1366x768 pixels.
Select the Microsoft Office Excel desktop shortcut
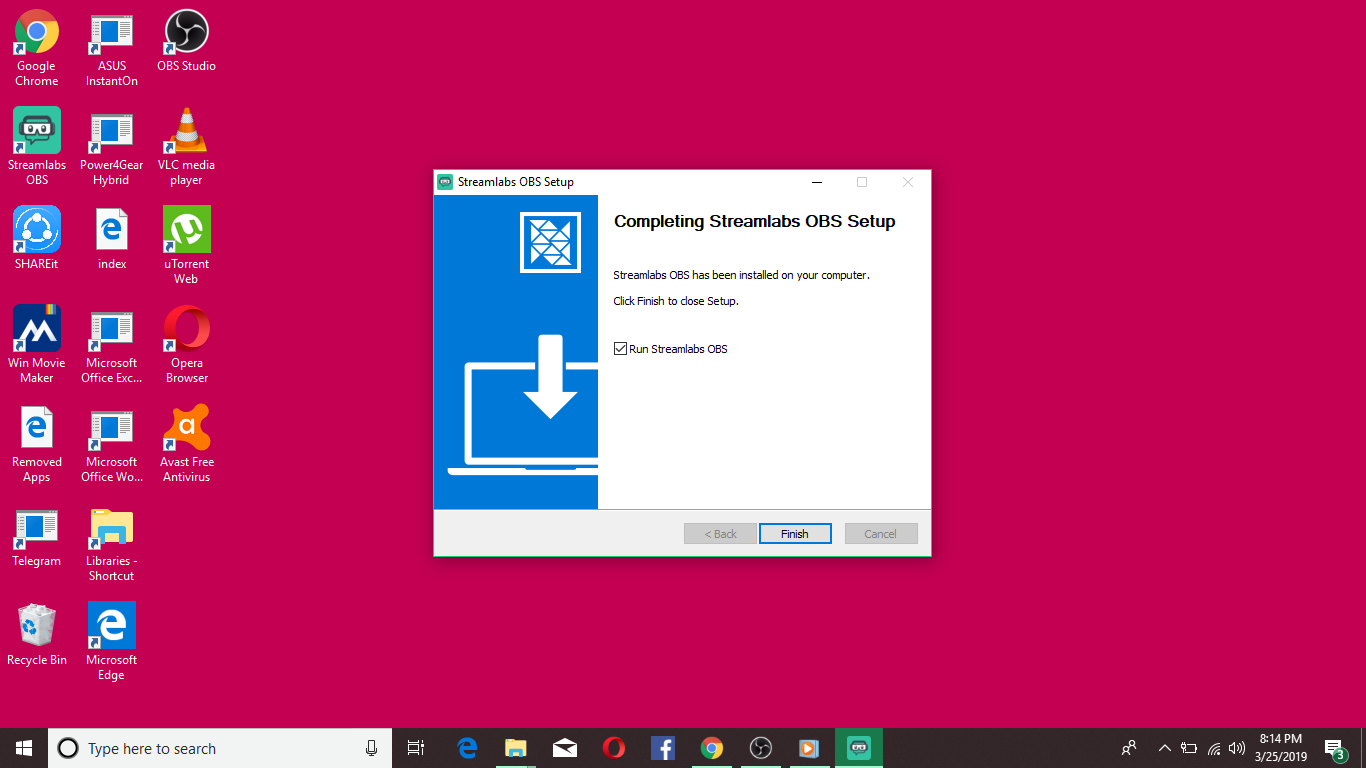coord(111,345)
